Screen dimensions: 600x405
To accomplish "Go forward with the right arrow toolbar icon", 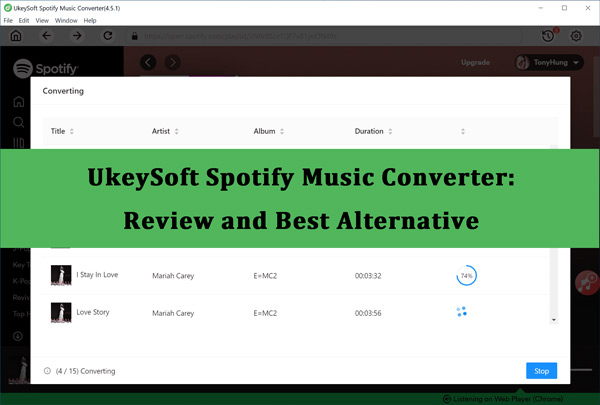I will [77, 36].
